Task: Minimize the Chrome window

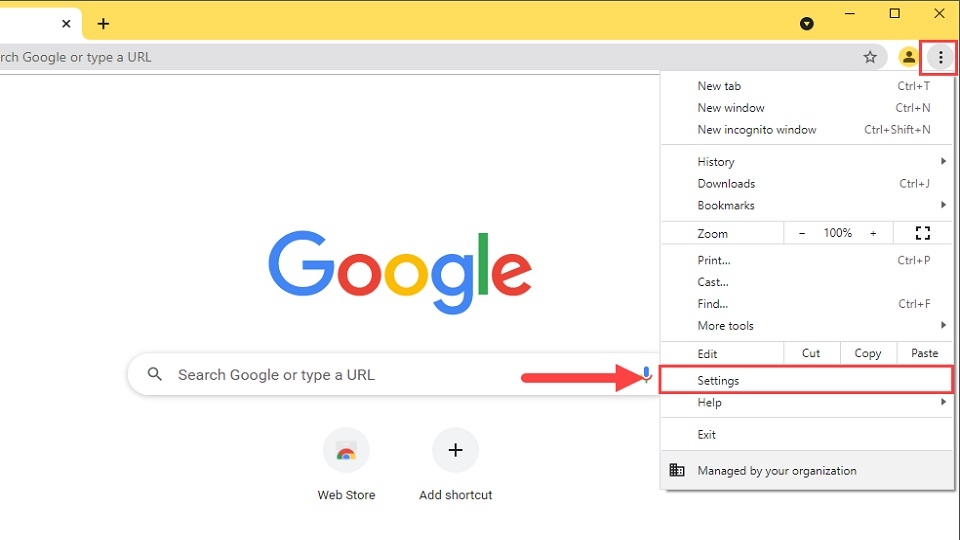Action: [x=850, y=13]
